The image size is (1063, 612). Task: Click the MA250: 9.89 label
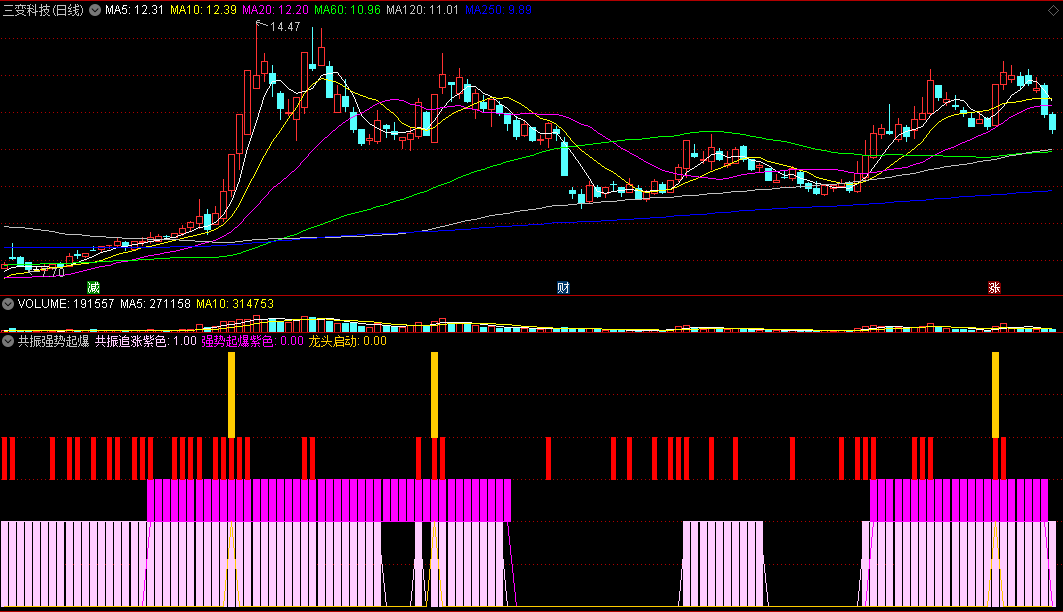coord(498,10)
